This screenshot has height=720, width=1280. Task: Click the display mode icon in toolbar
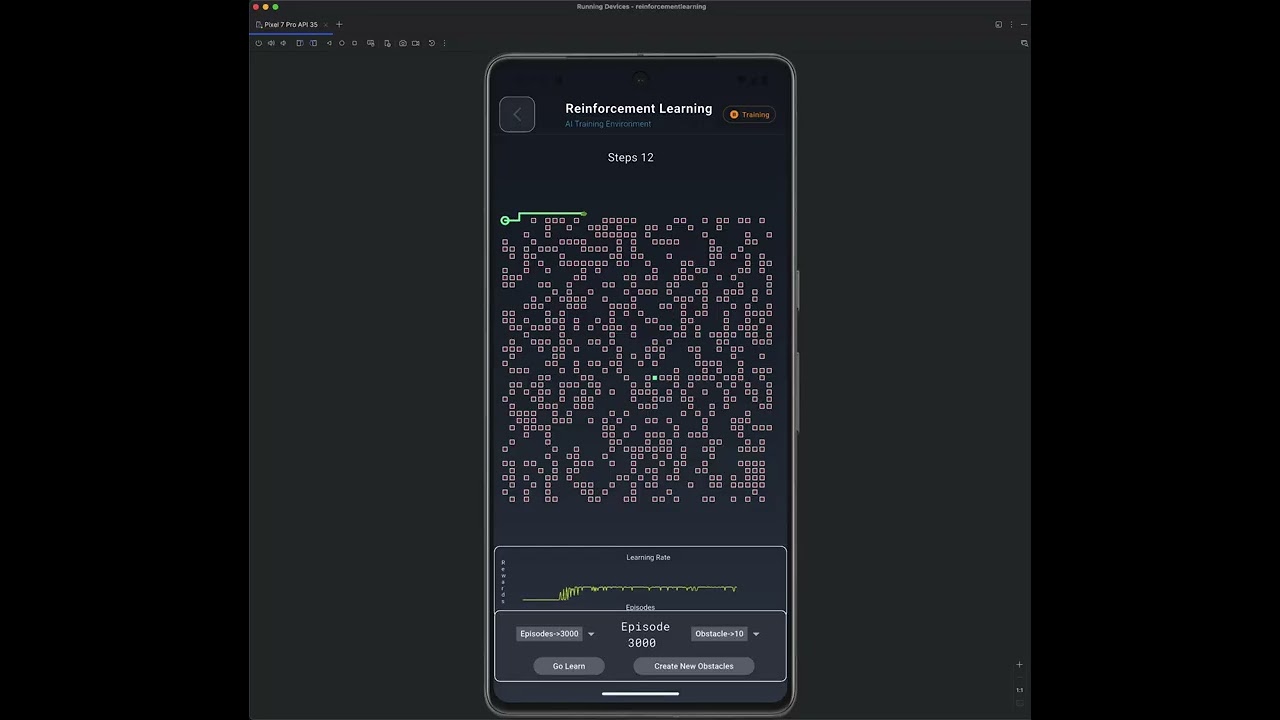coord(371,43)
